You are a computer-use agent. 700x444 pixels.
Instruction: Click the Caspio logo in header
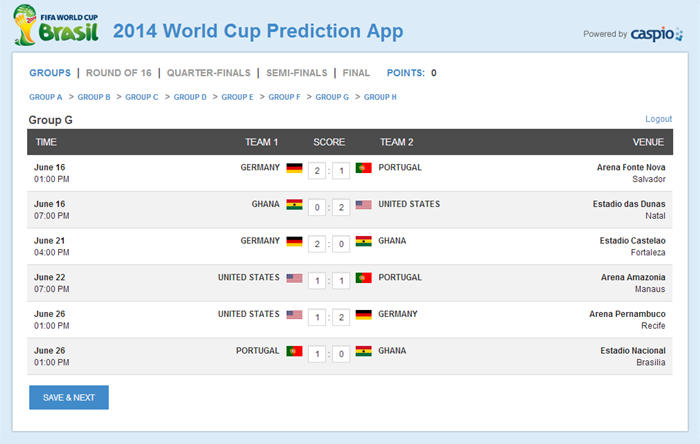click(656, 34)
